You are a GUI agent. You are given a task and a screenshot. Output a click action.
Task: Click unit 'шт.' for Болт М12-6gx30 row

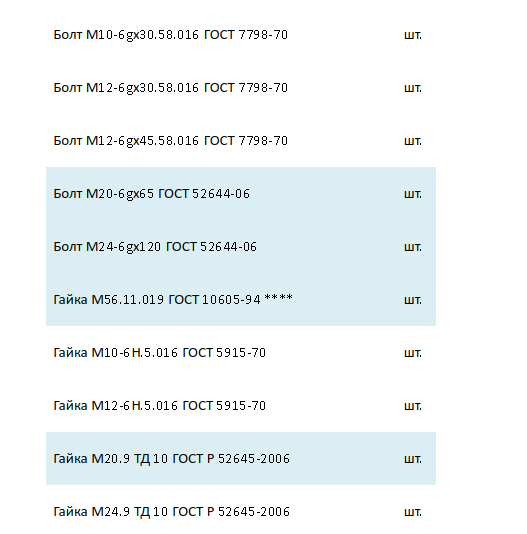[413, 88]
